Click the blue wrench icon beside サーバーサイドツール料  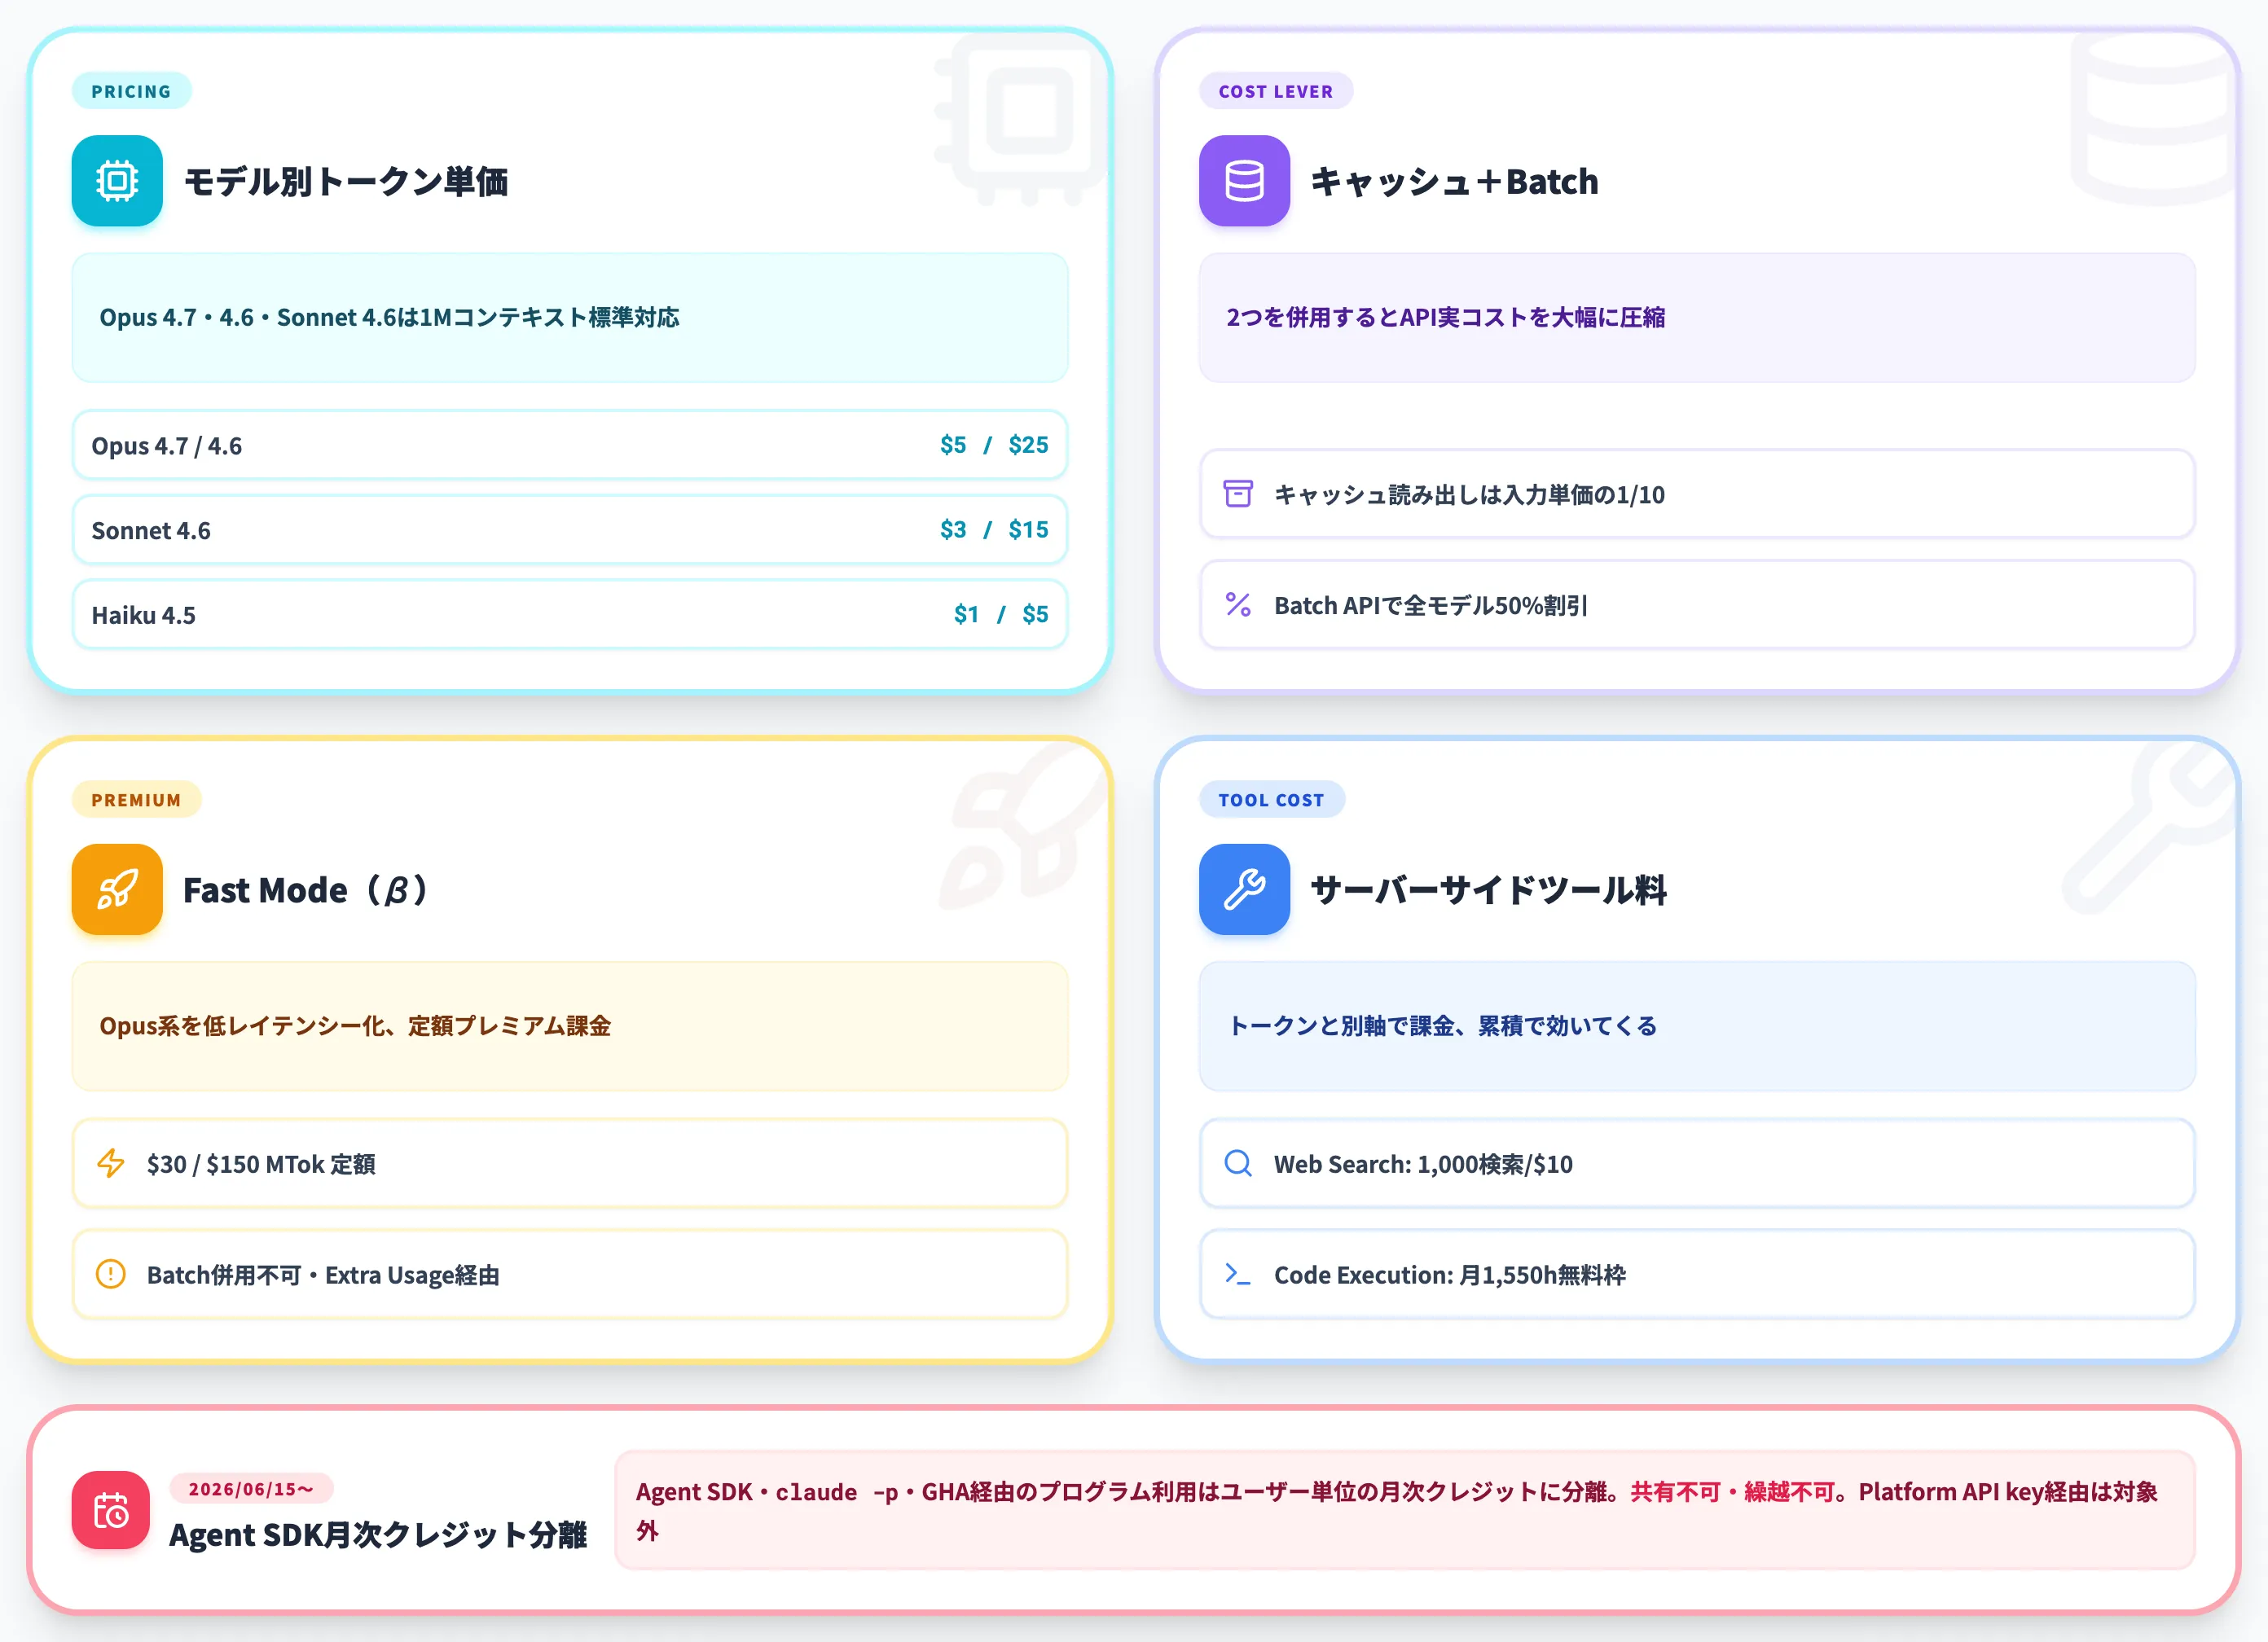[1244, 889]
